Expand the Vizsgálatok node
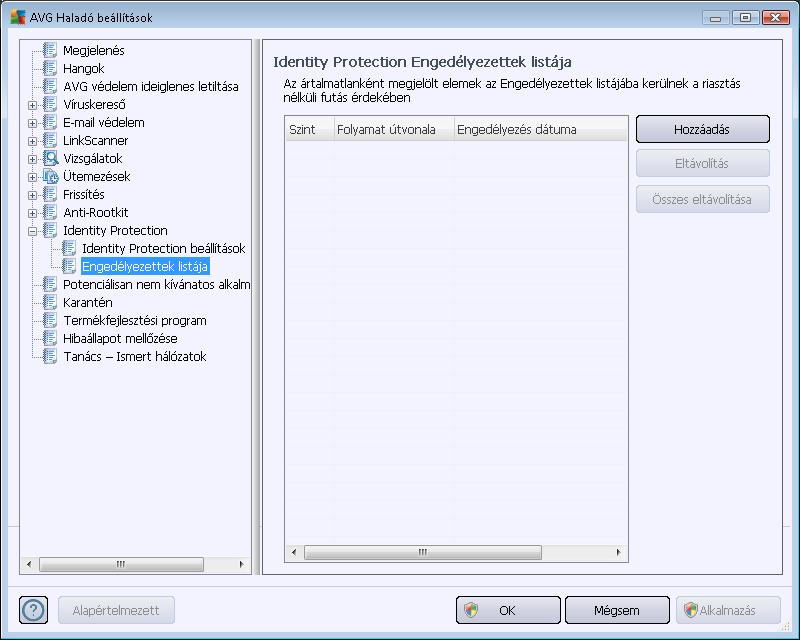 coord(33,159)
